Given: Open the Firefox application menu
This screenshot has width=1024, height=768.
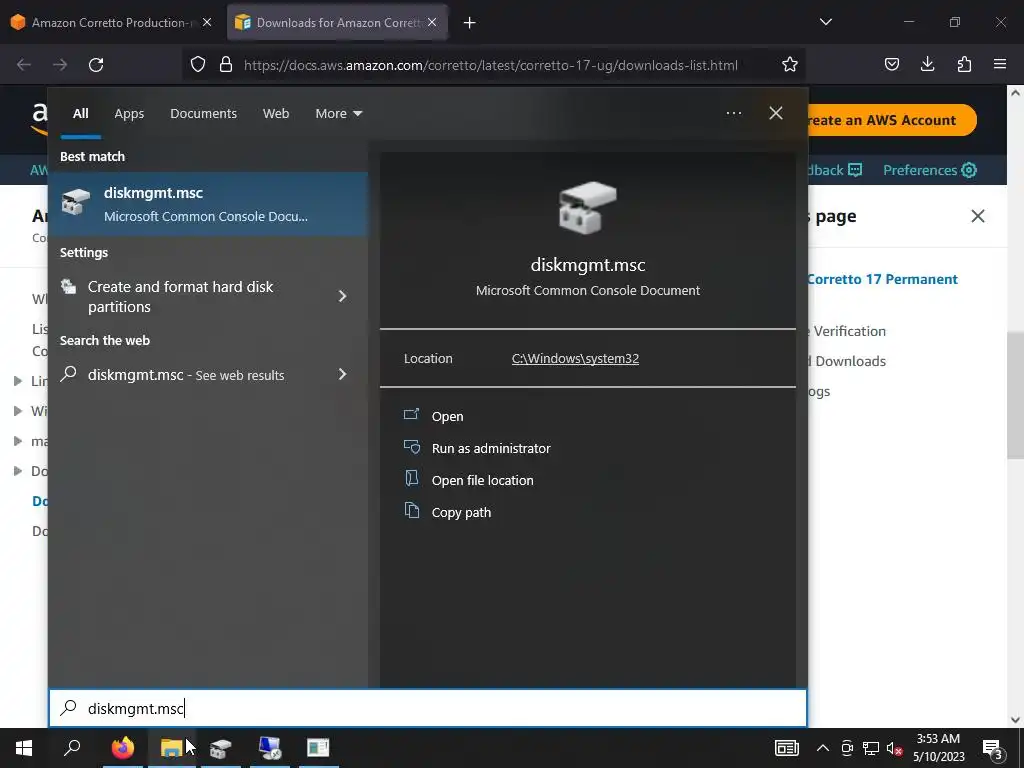Looking at the screenshot, I should click(x=1000, y=64).
